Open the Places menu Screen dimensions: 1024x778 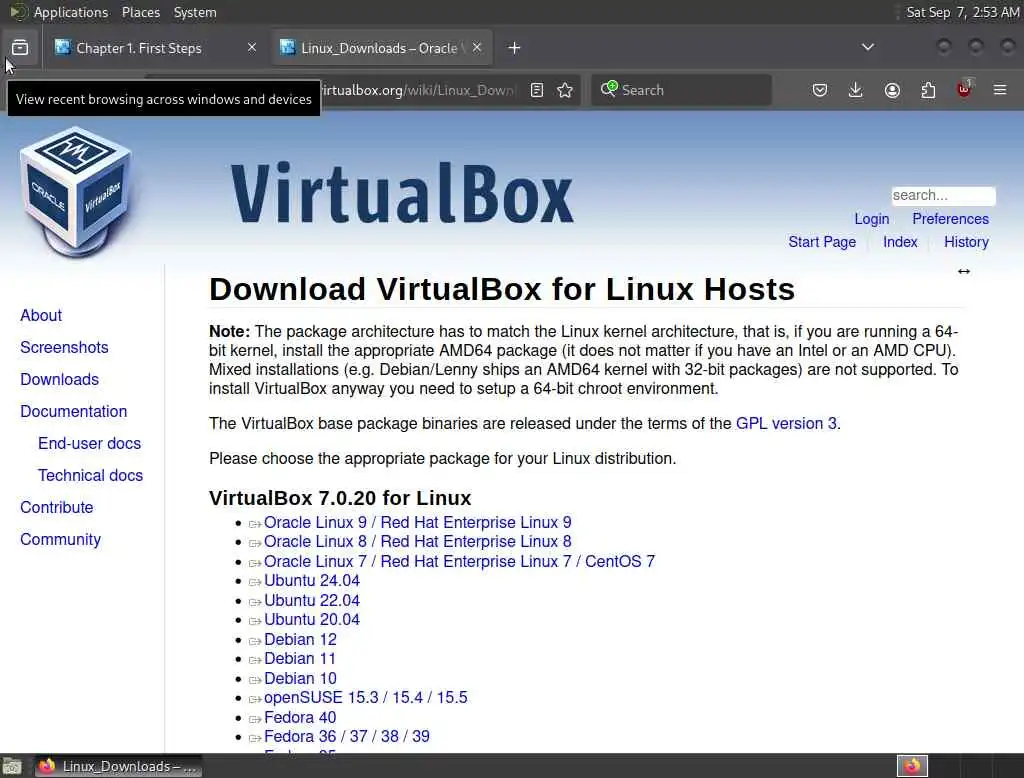(140, 12)
